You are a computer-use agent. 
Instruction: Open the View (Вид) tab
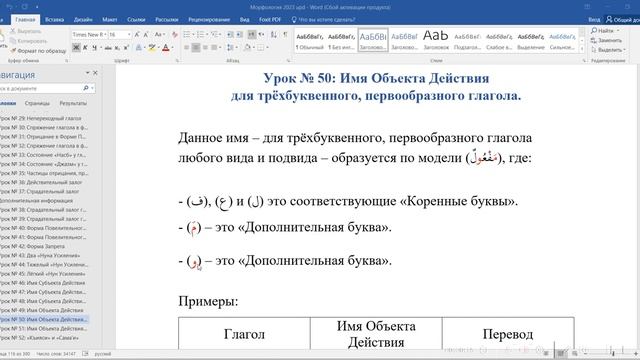coord(244,19)
